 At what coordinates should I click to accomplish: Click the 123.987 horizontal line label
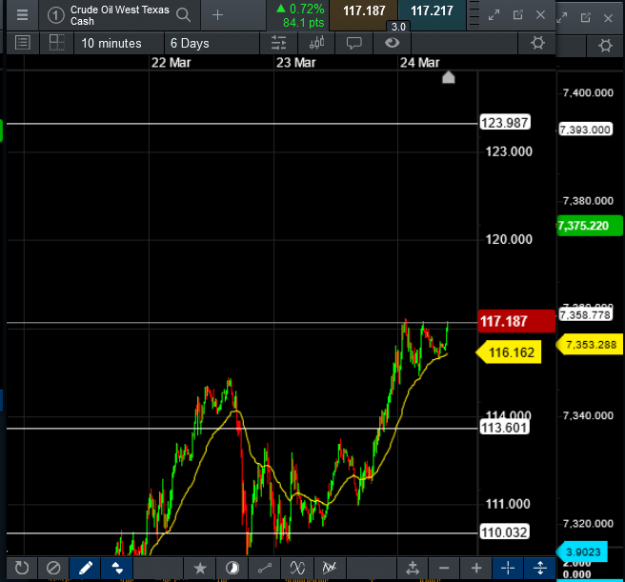pos(505,123)
